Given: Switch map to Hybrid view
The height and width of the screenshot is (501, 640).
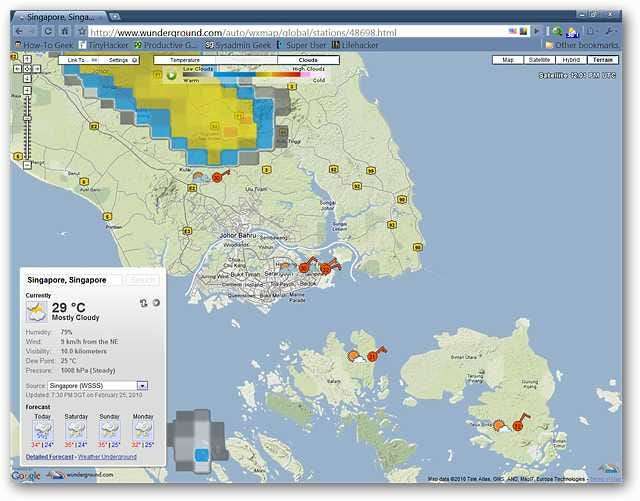Looking at the screenshot, I should (x=571, y=60).
